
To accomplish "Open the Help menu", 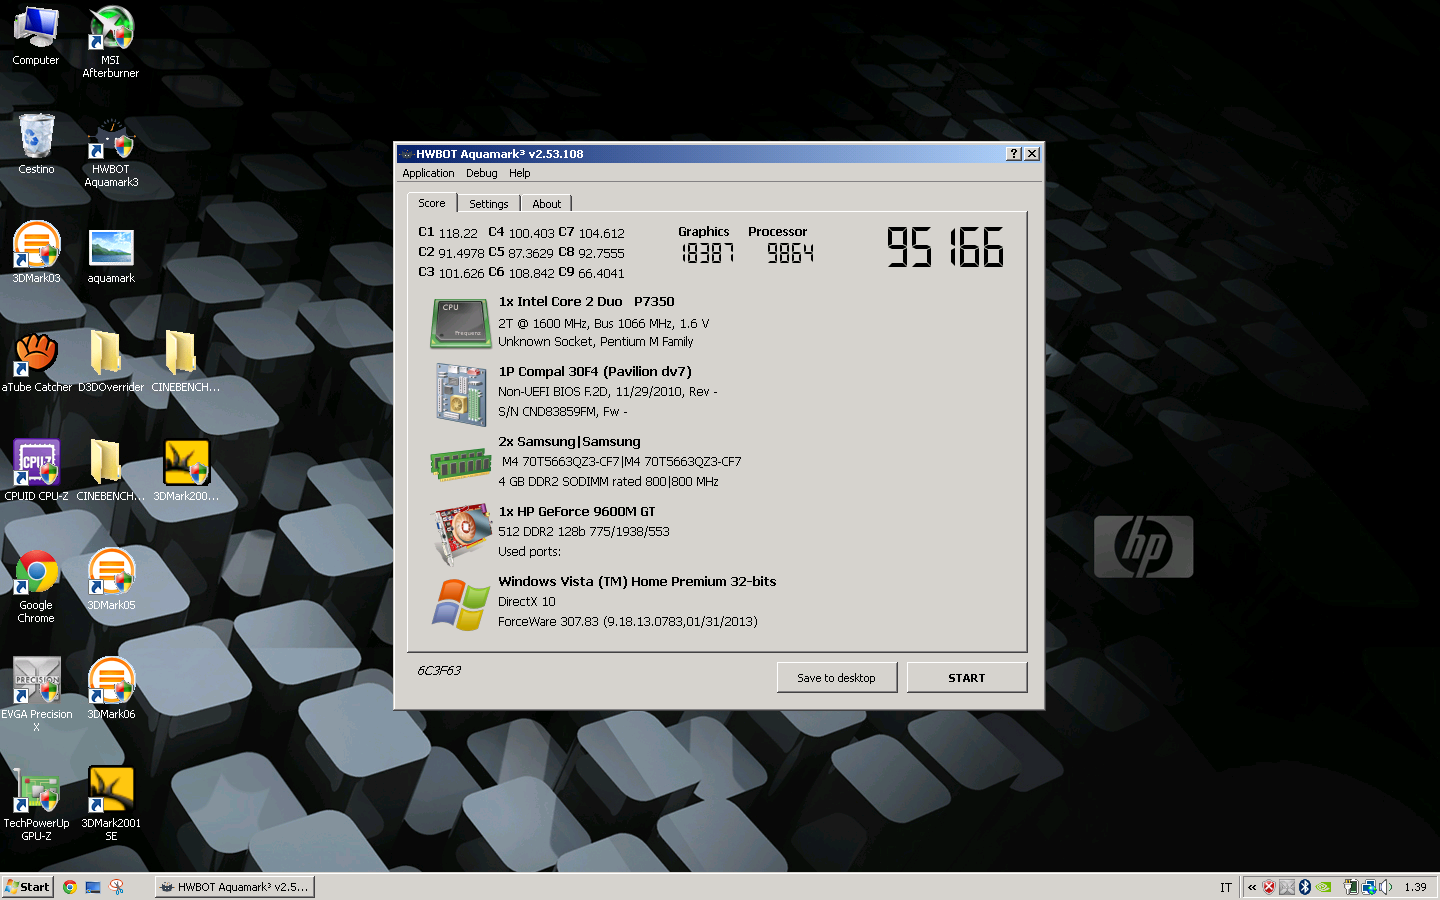I will (x=519, y=173).
